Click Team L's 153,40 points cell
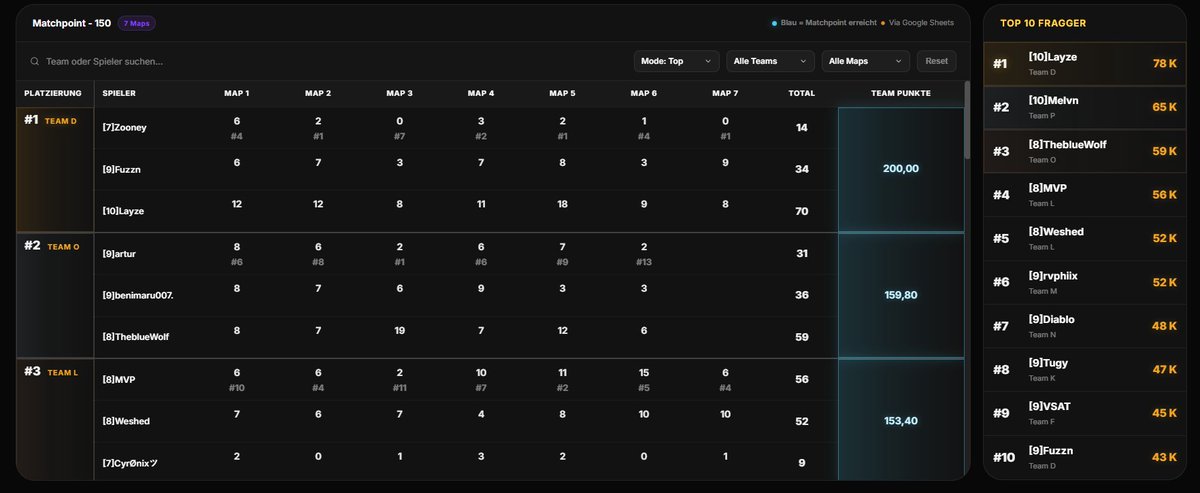This screenshot has width=1200, height=493. pyautogui.click(x=900, y=421)
